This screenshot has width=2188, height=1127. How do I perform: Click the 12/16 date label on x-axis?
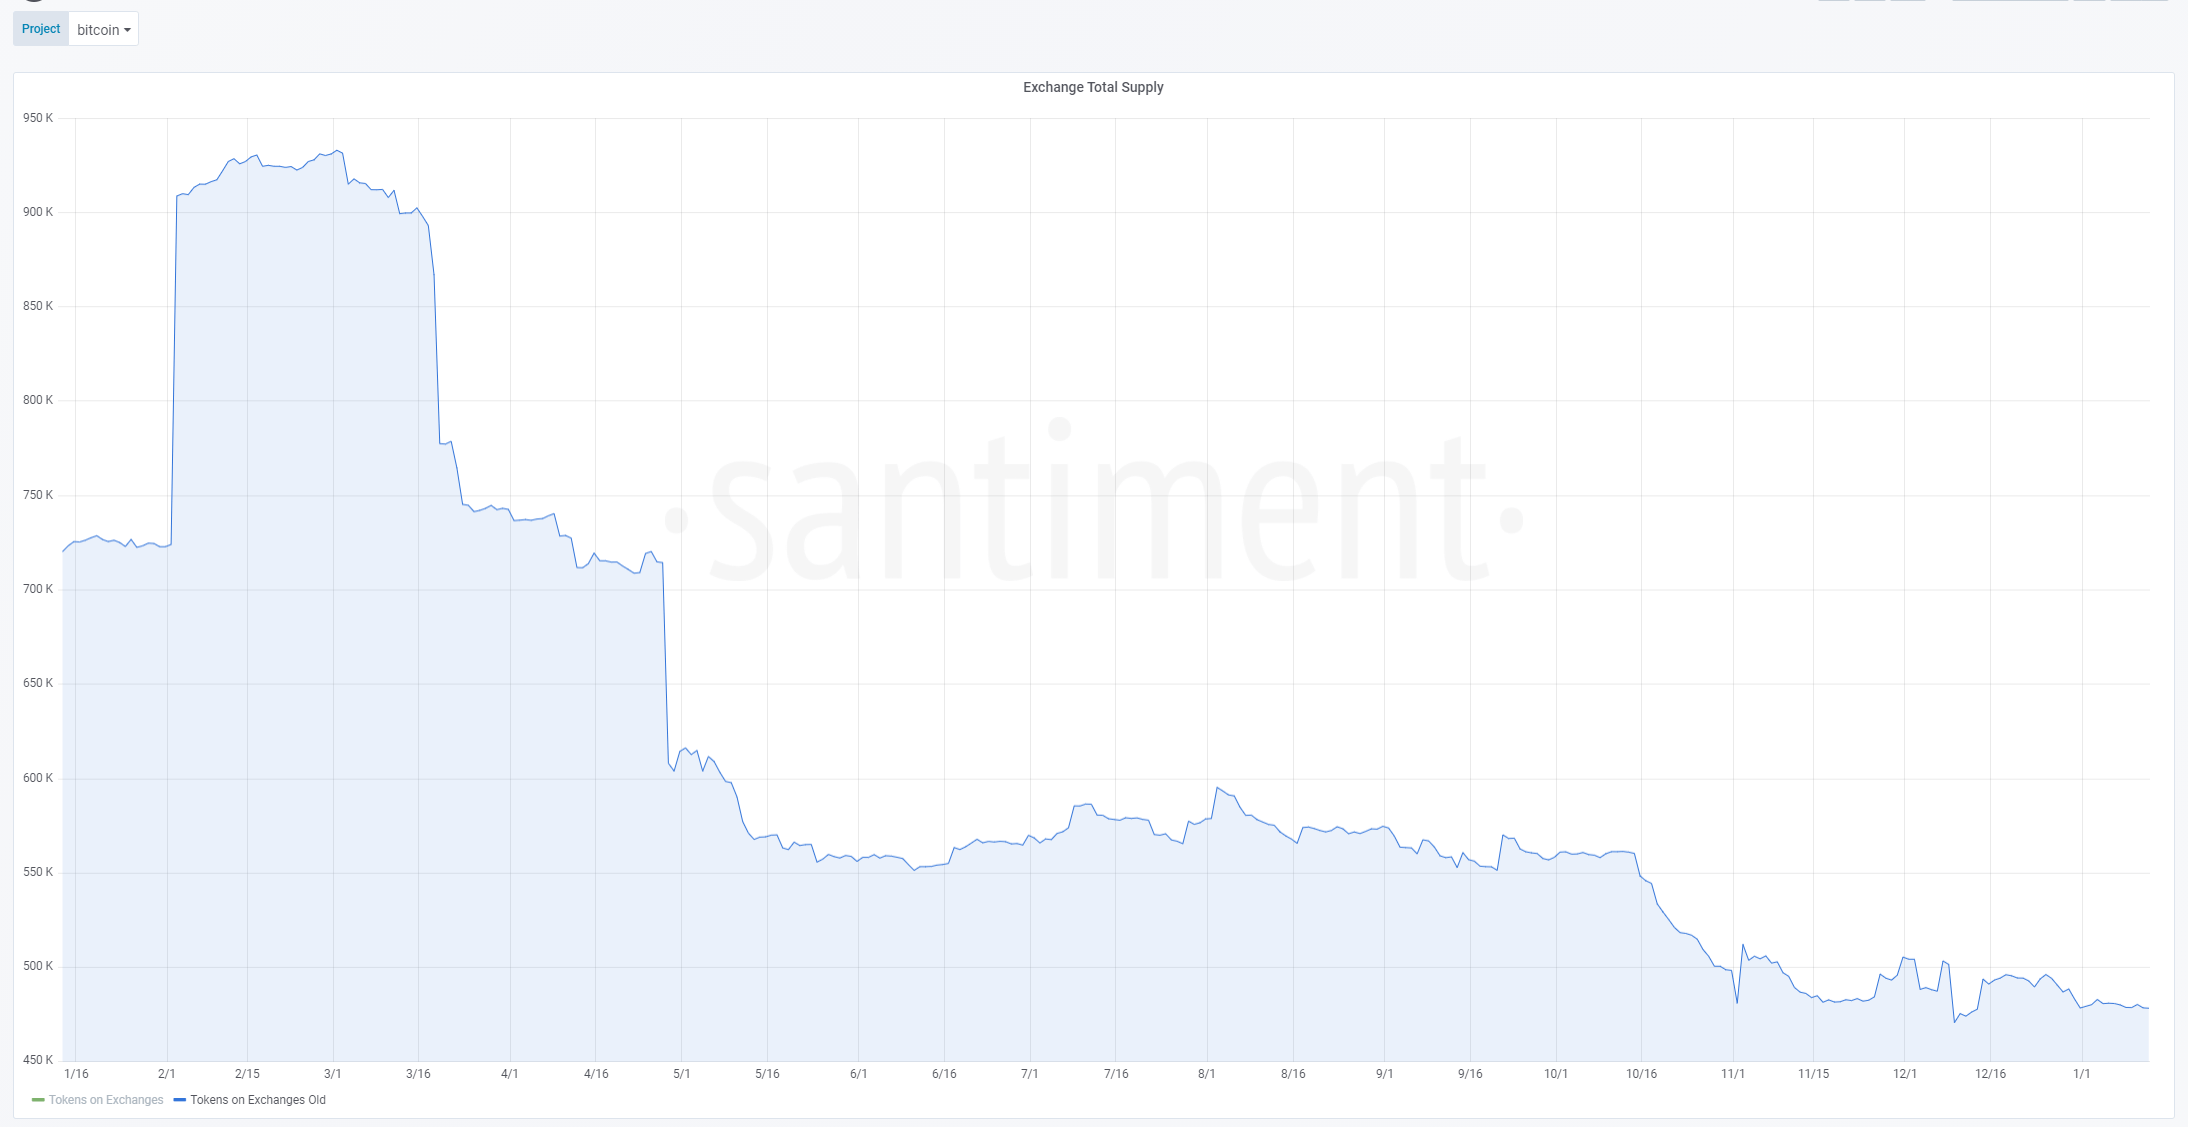pyautogui.click(x=1991, y=1074)
